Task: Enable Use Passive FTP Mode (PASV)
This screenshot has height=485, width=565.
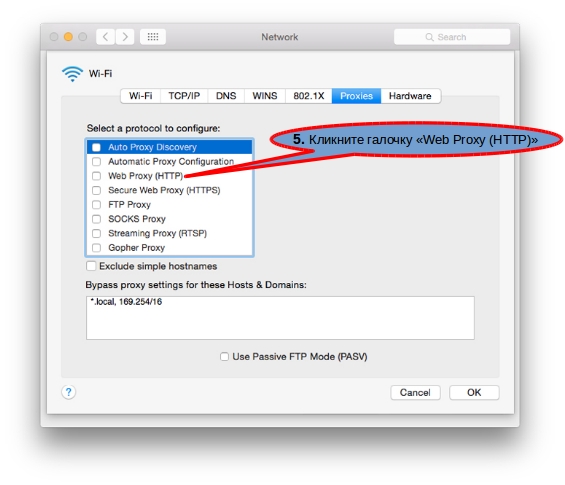Action: pos(224,357)
